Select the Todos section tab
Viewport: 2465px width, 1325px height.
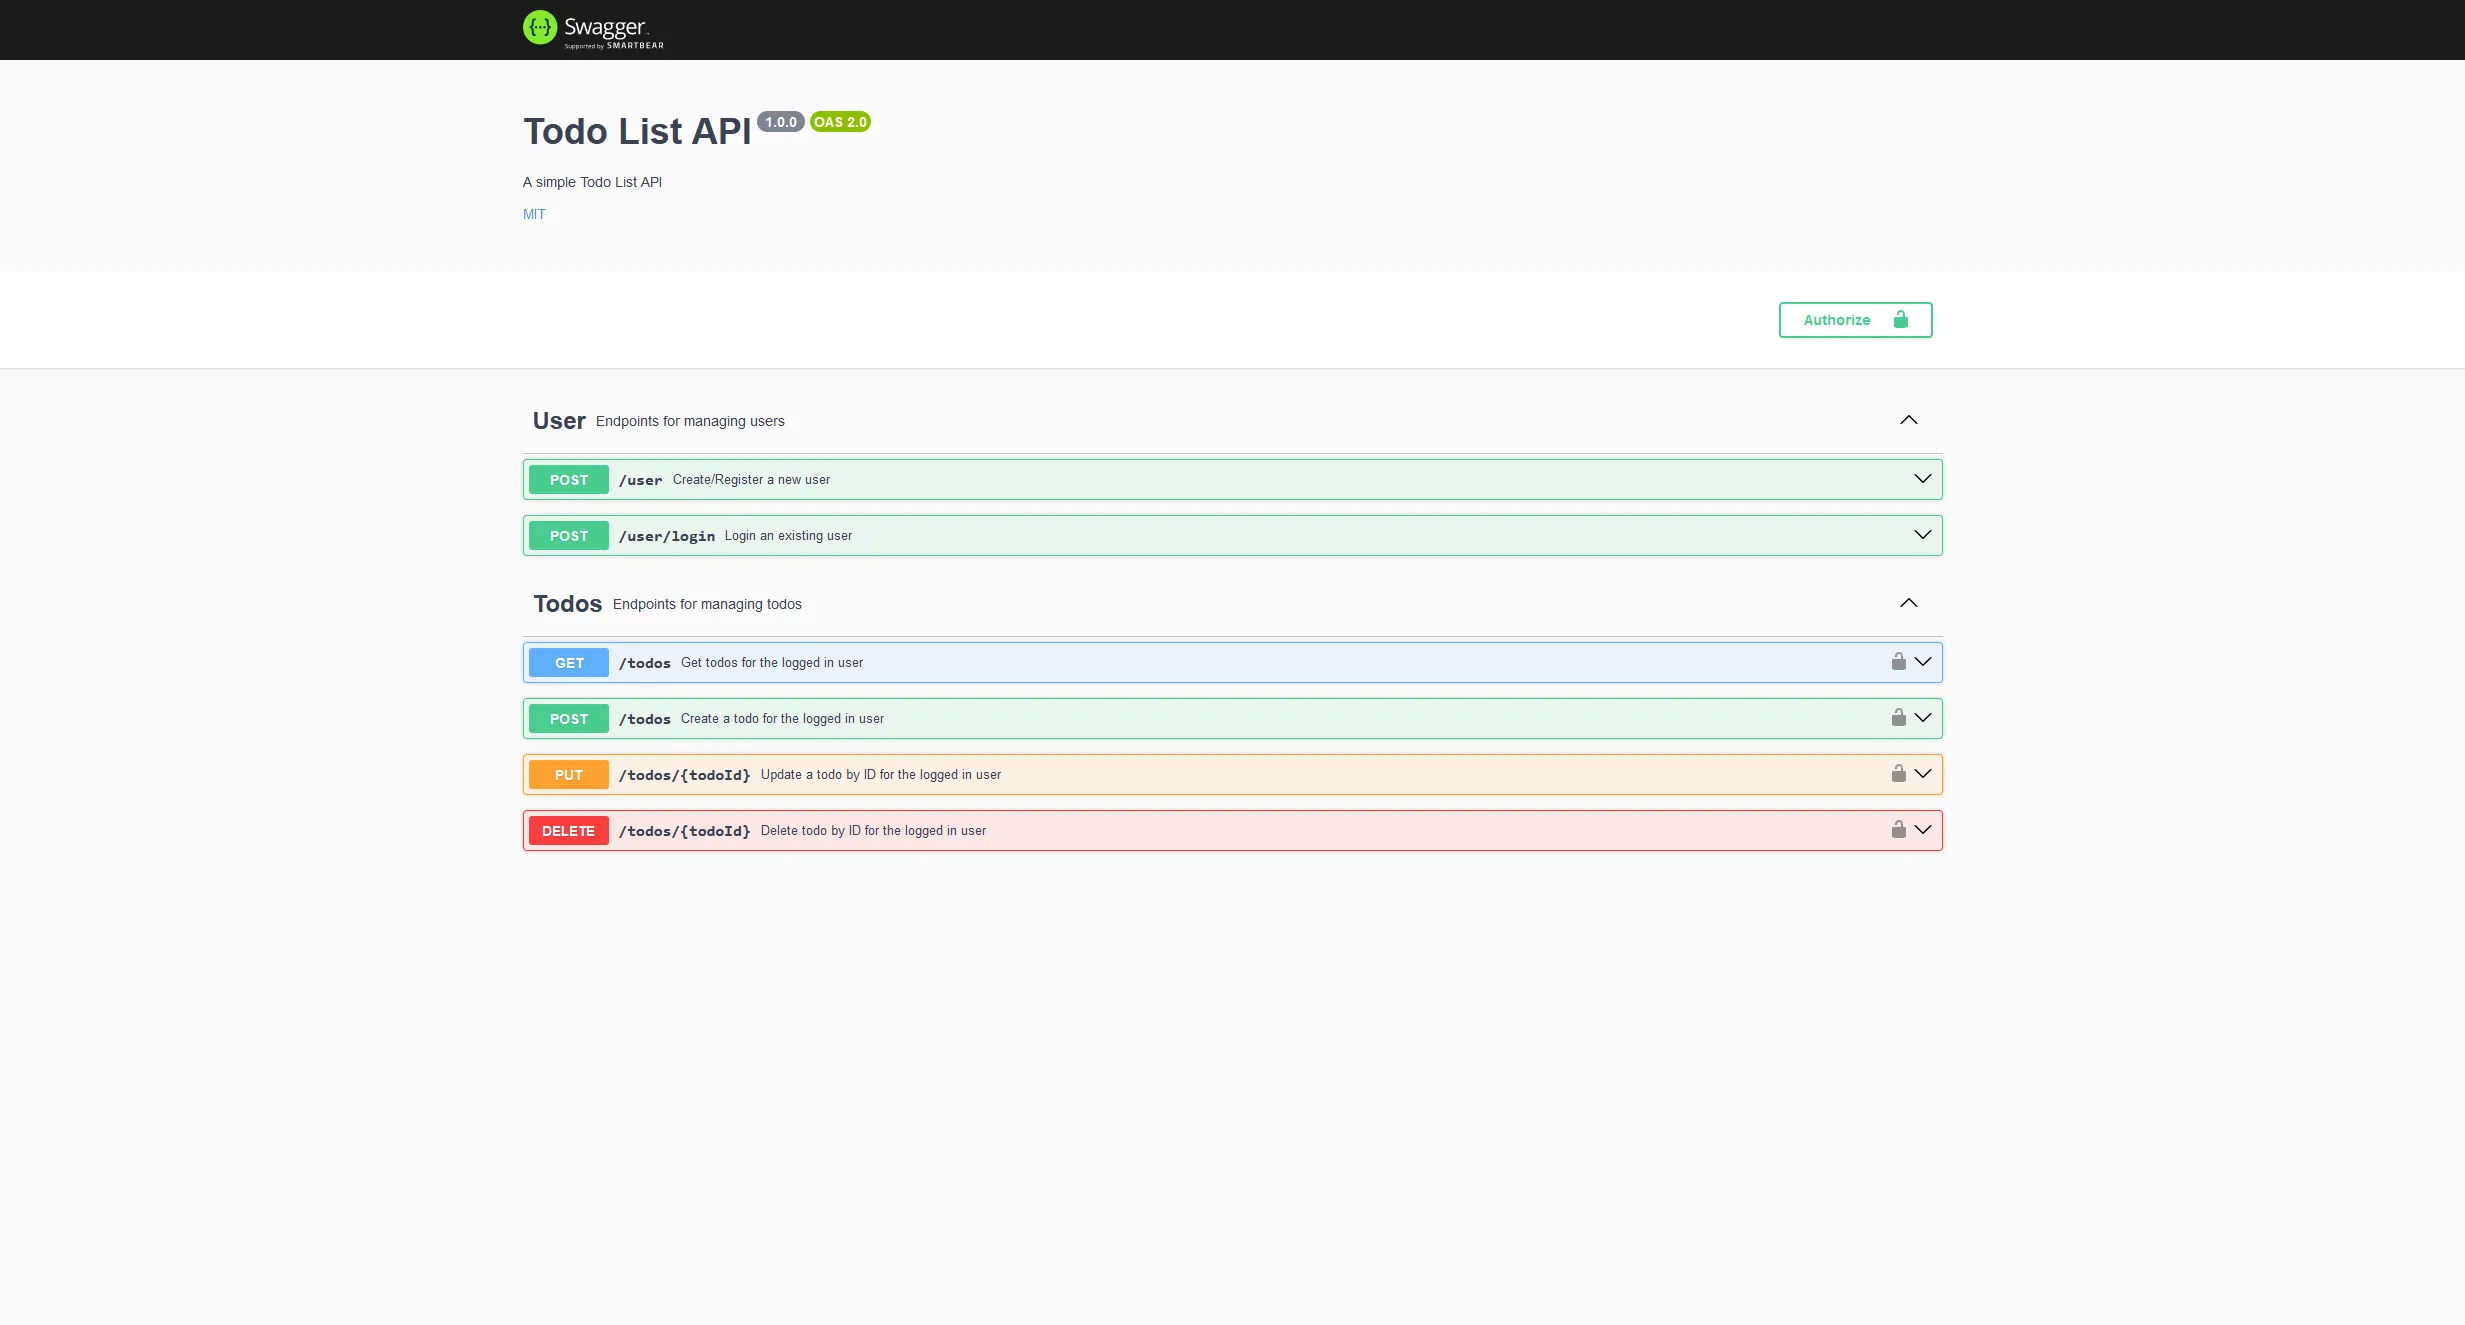(x=566, y=602)
